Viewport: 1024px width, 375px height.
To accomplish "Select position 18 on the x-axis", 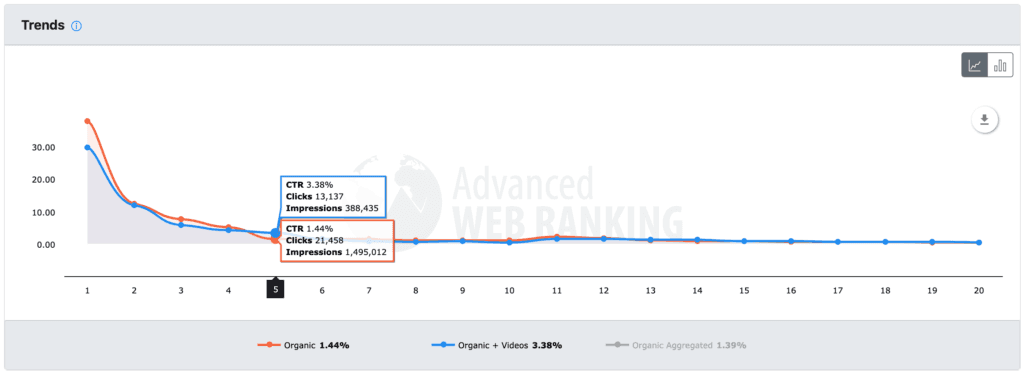I will [x=885, y=291].
